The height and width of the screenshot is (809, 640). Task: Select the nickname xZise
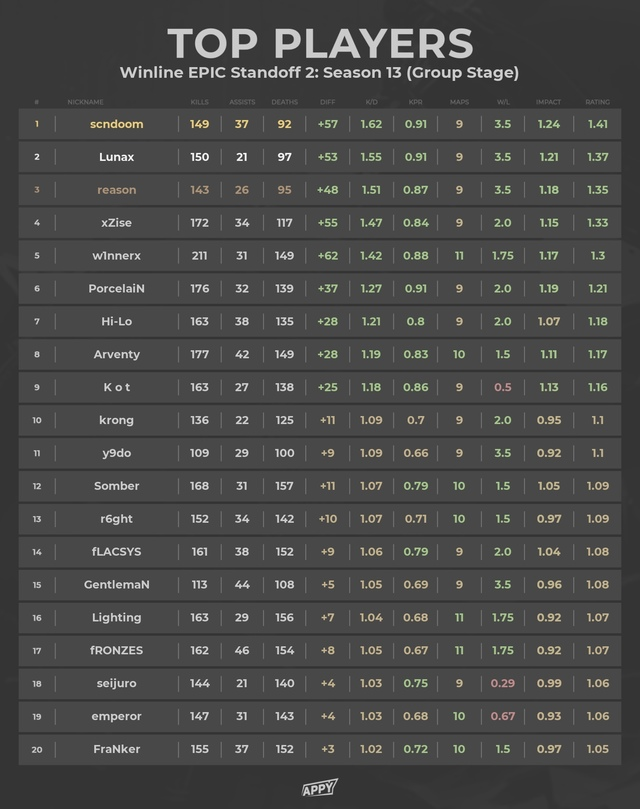pos(117,223)
